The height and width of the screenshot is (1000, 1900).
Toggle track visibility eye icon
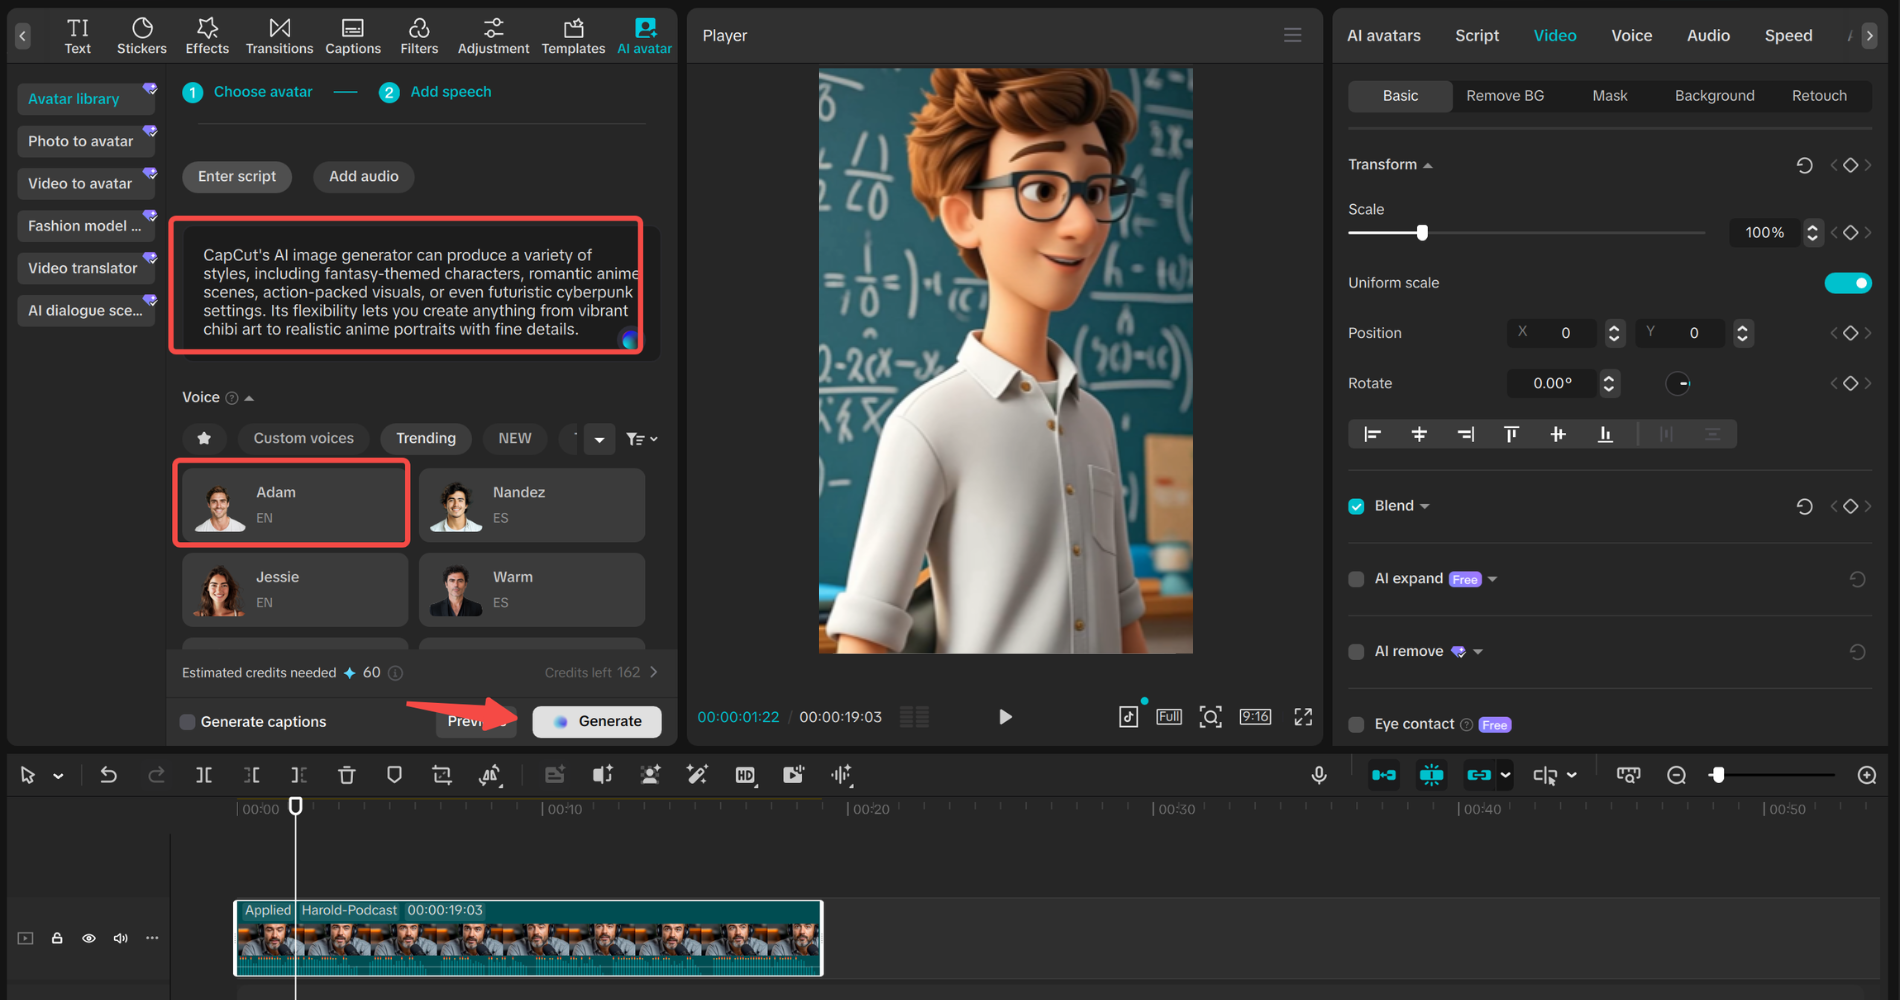[89, 938]
